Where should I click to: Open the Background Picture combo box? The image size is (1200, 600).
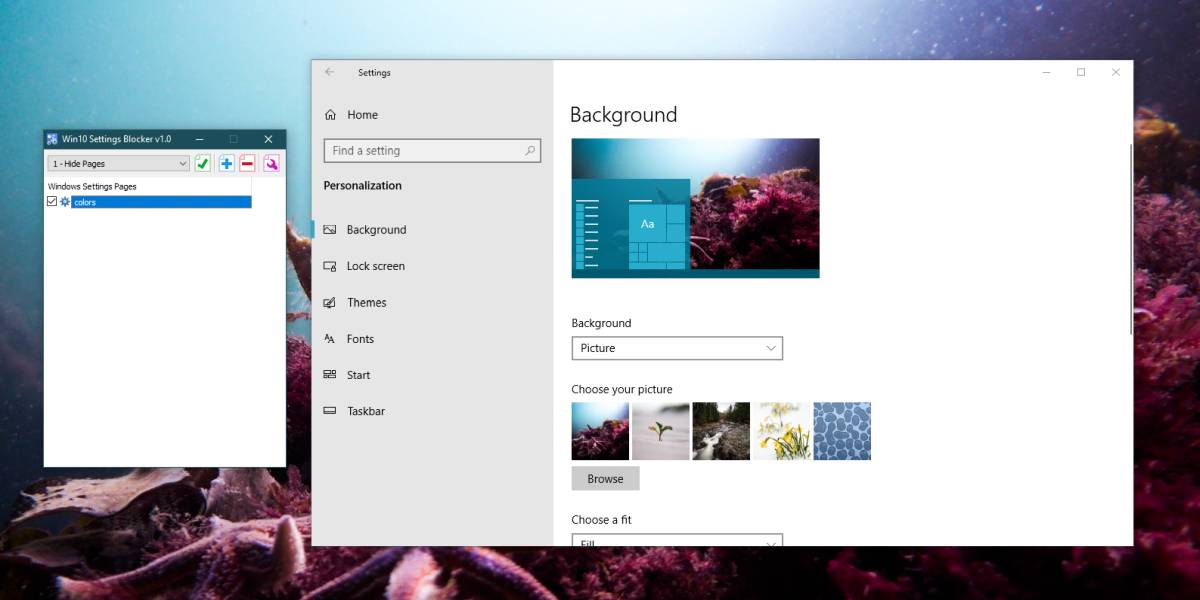pyautogui.click(x=677, y=348)
